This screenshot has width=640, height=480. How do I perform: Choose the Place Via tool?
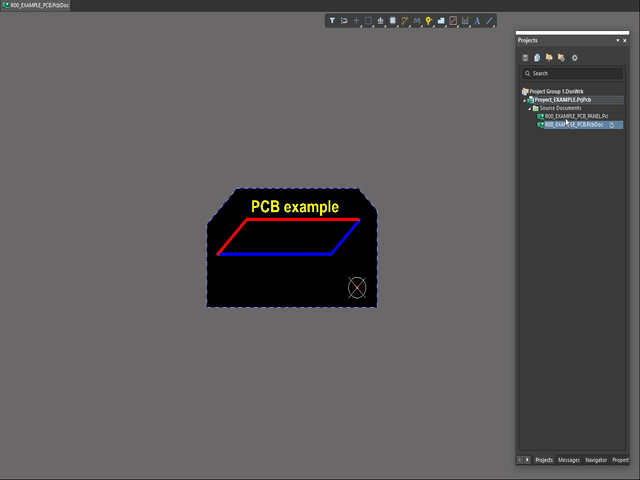(x=429, y=21)
